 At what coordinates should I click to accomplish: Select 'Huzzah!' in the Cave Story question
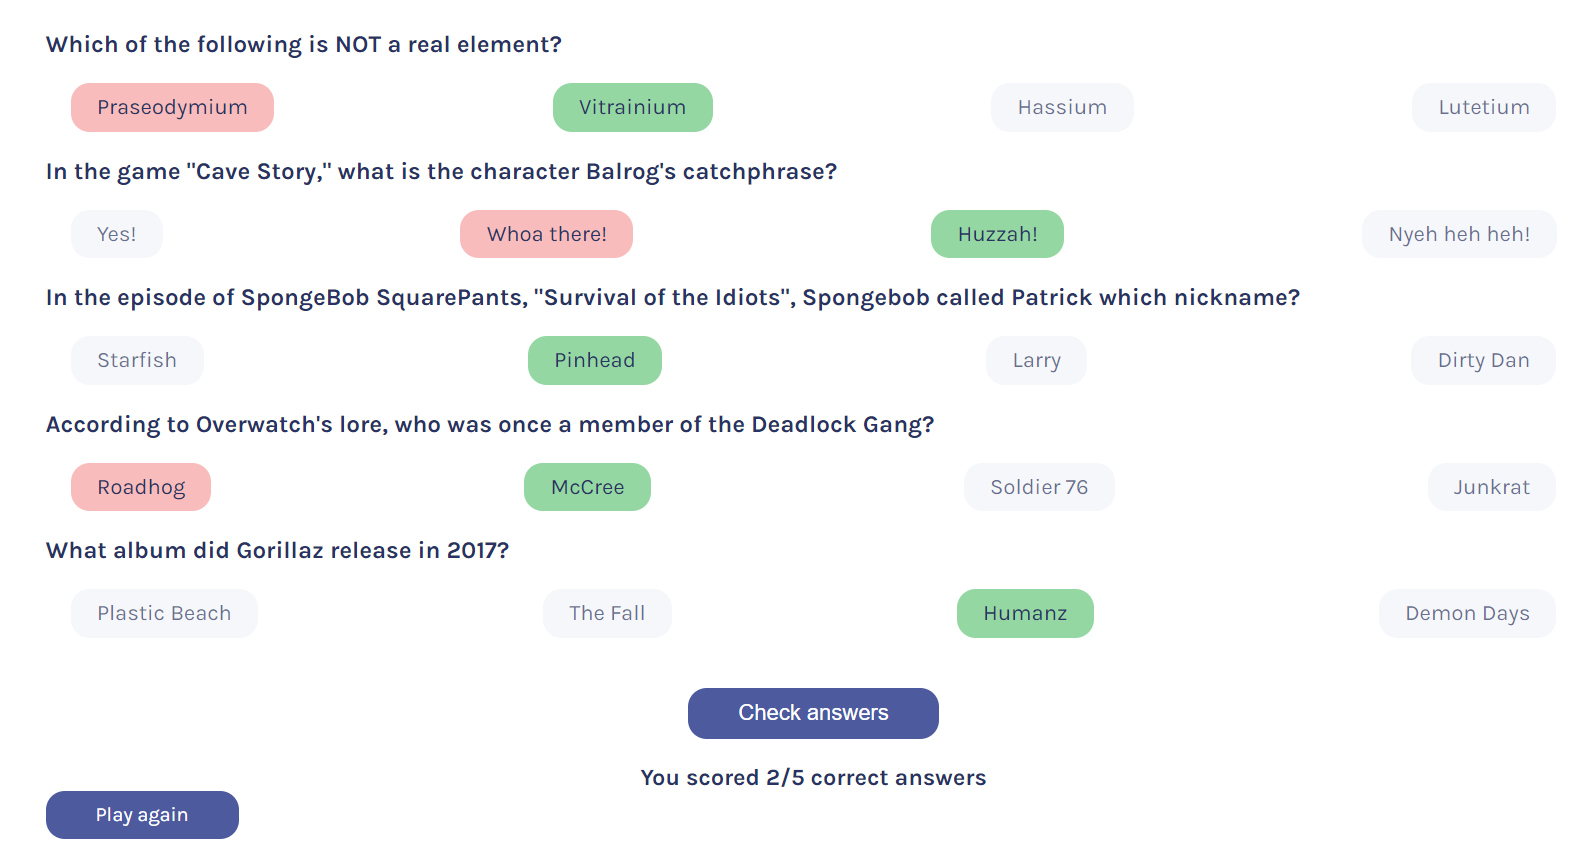[x=996, y=233]
